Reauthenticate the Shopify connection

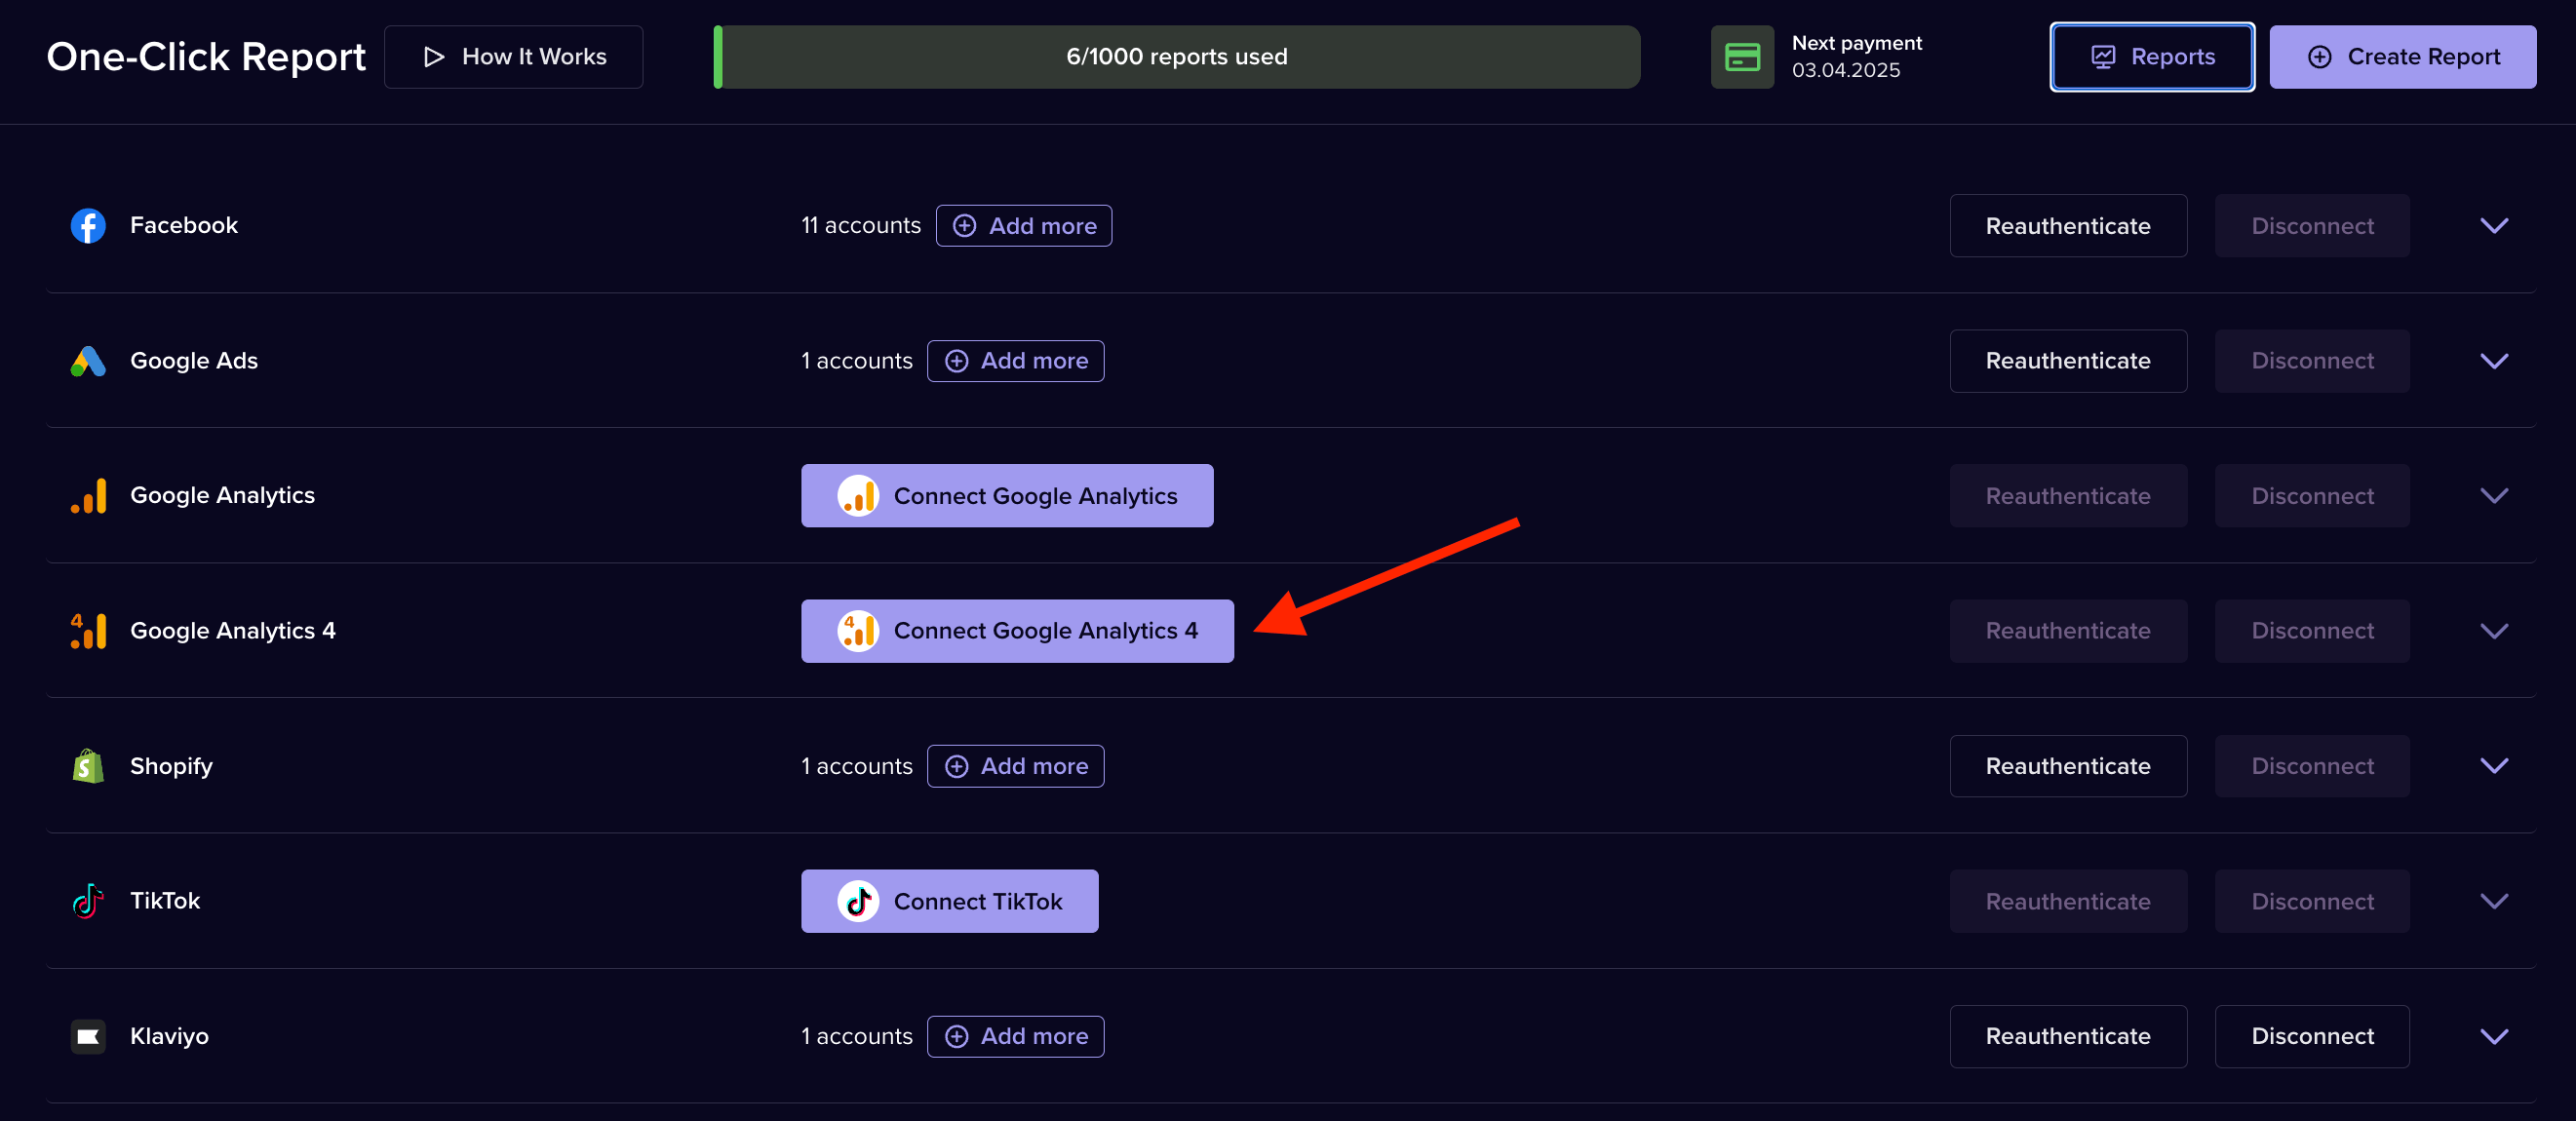click(x=2067, y=766)
